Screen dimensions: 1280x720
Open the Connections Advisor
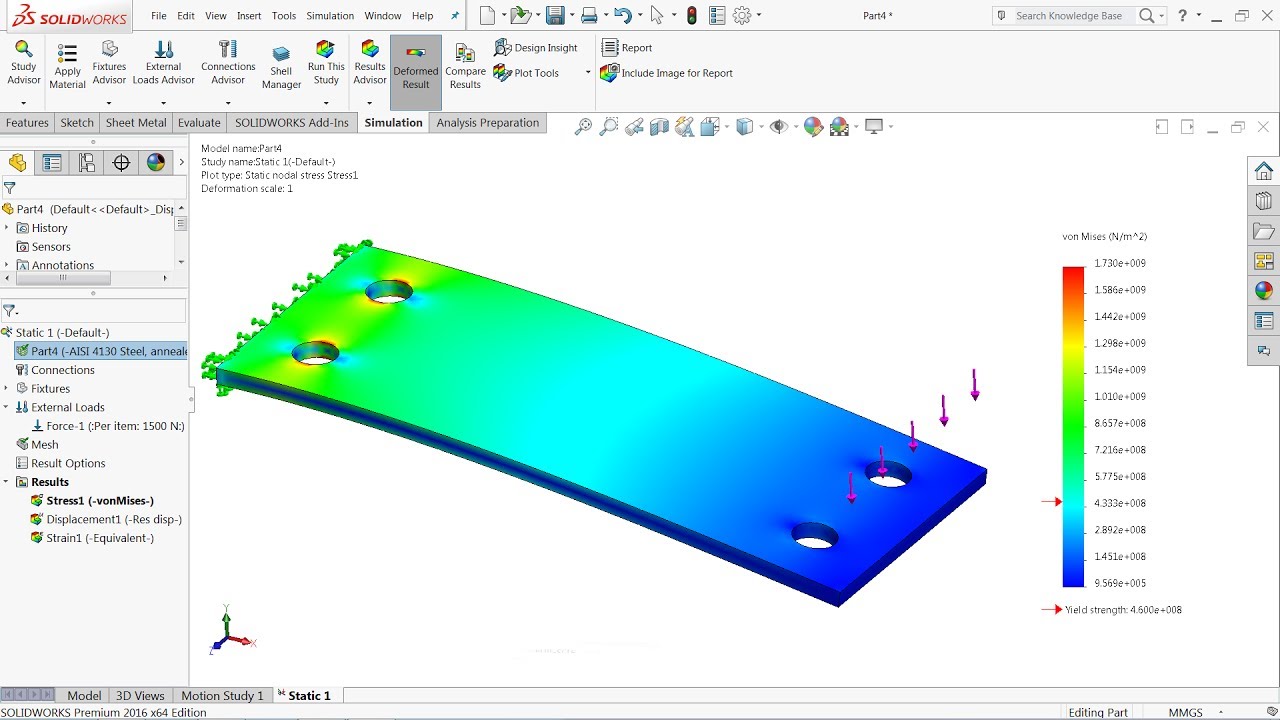(228, 62)
